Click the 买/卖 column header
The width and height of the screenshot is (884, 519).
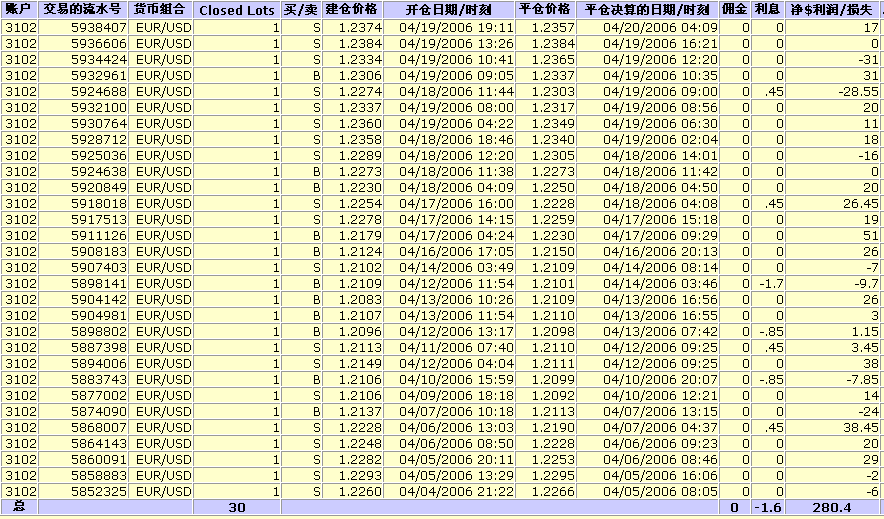pyautogui.click(x=302, y=9)
